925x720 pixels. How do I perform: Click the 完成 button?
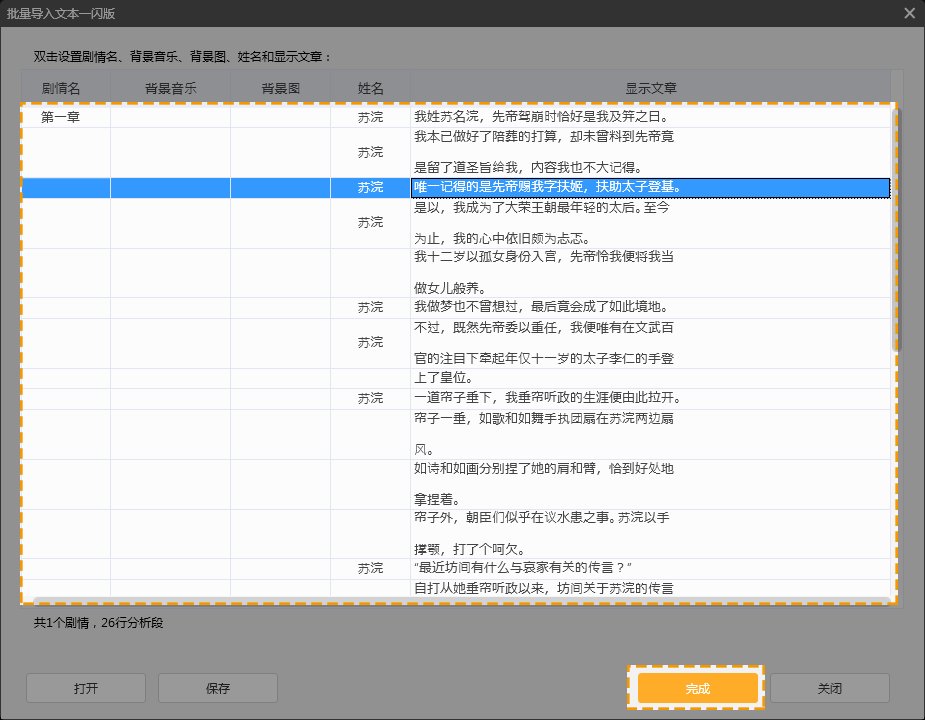pyautogui.click(x=697, y=688)
